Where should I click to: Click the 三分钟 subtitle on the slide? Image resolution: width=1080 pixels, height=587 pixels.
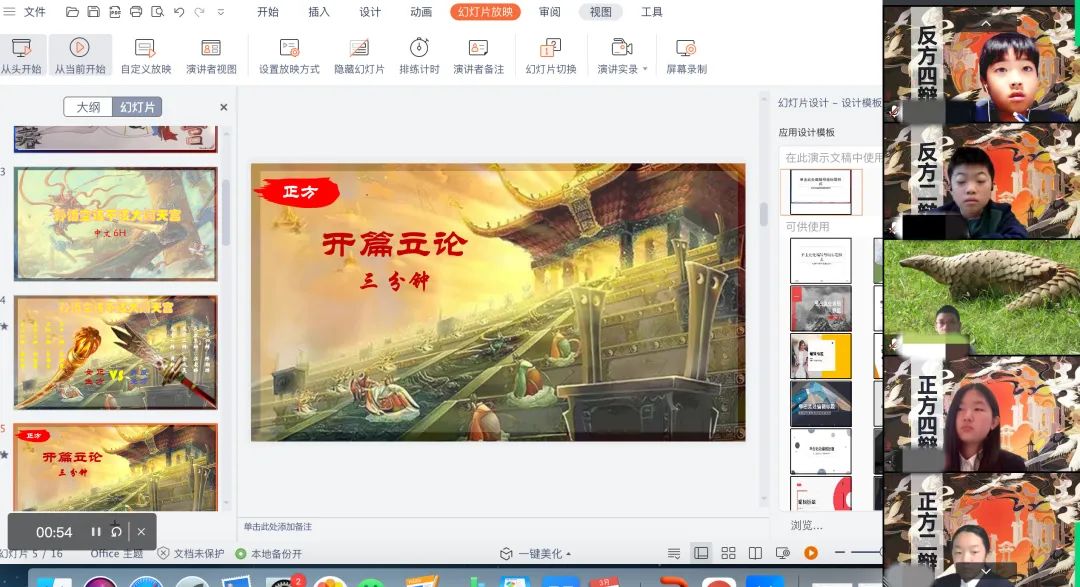(395, 281)
